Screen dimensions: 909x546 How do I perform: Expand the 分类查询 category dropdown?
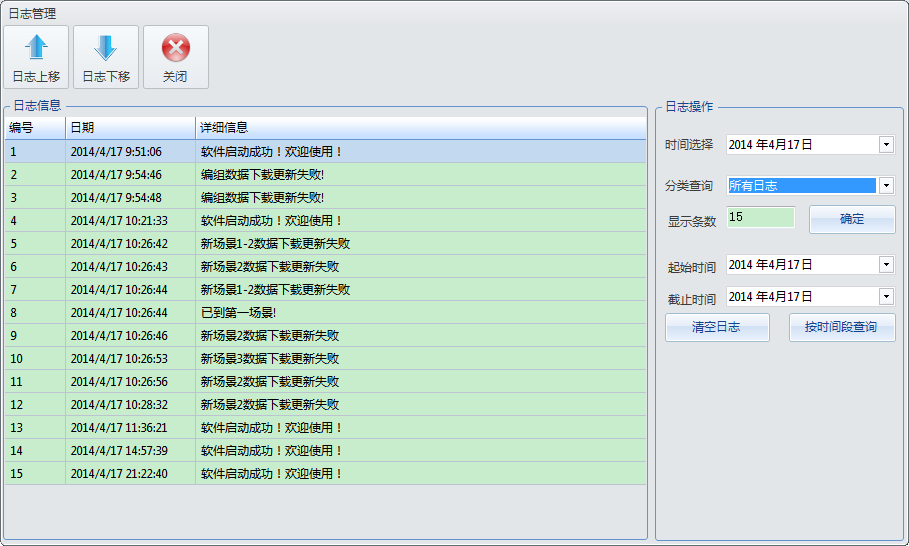886,186
